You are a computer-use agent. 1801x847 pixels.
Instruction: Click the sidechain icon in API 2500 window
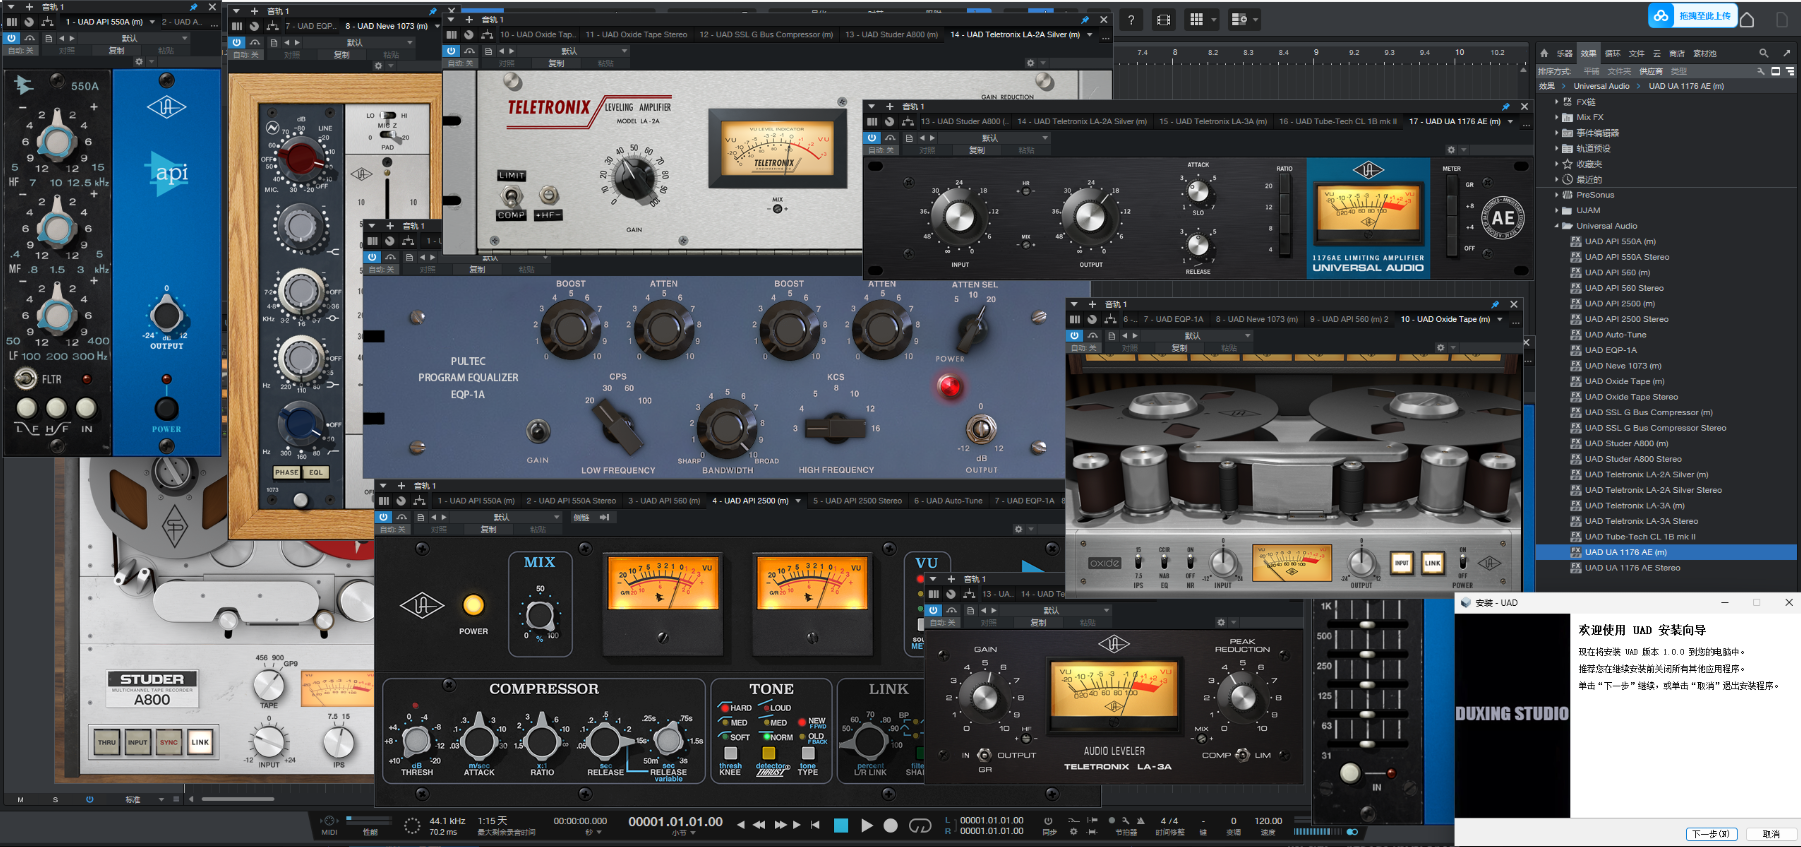pyautogui.click(x=604, y=517)
